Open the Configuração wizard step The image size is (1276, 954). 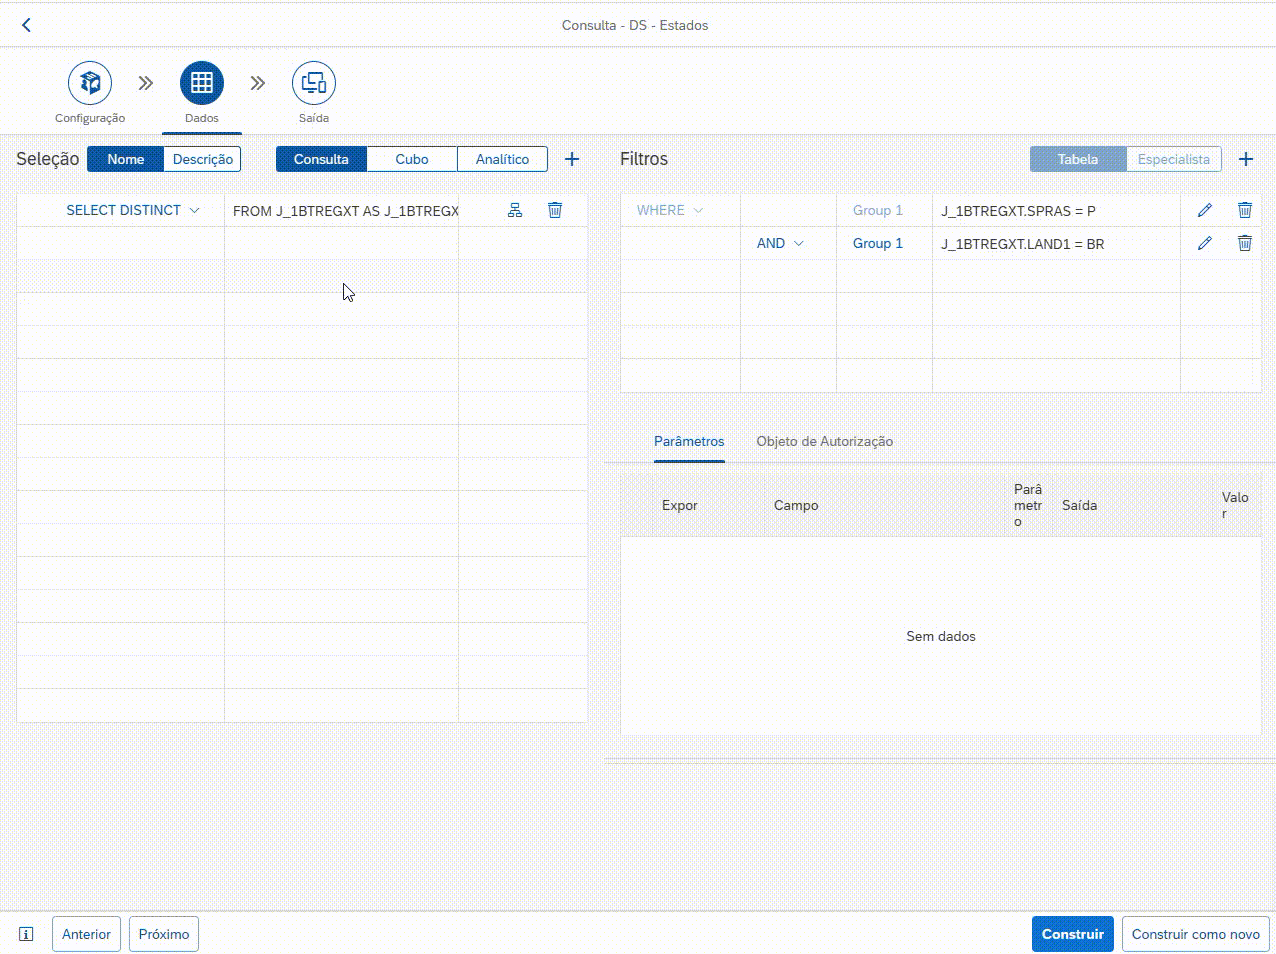coord(90,83)
